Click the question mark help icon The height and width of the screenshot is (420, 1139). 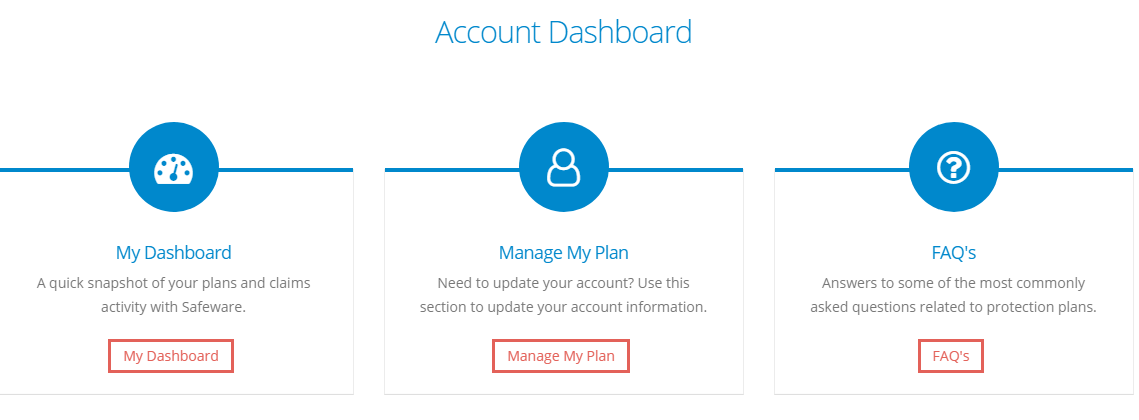[x=954, y=168]
